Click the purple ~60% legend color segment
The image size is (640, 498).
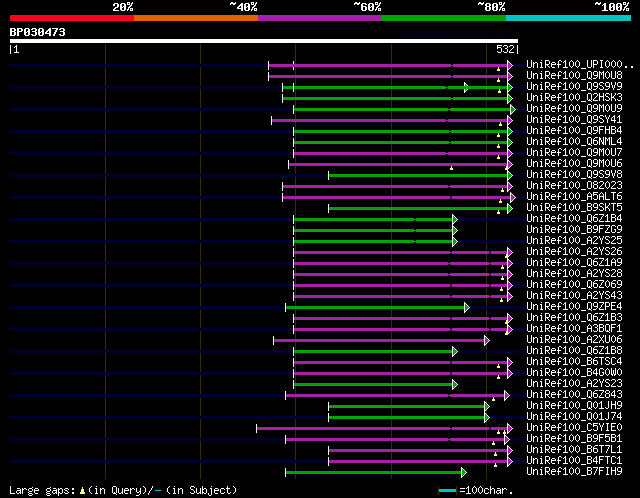(320, 18)
